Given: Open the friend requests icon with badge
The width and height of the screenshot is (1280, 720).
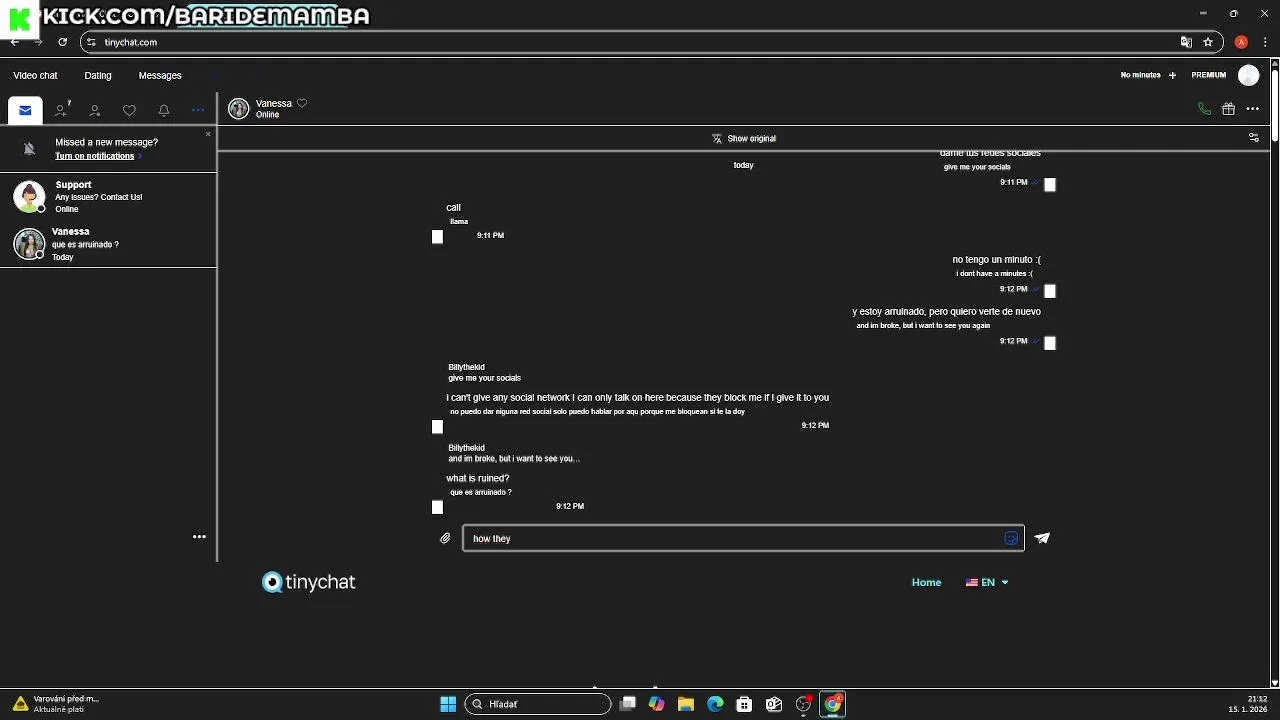Looking at the screenshot, I should tap(62, 110).
